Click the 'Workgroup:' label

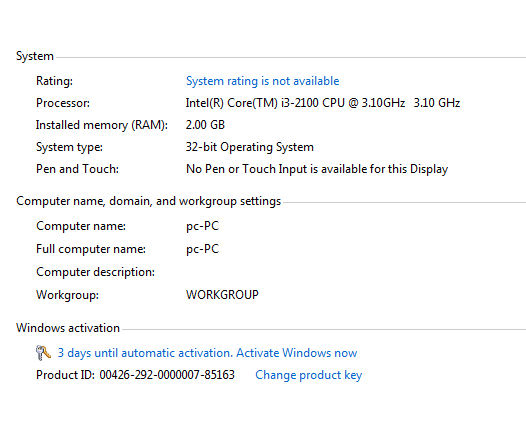click(67, 295)
